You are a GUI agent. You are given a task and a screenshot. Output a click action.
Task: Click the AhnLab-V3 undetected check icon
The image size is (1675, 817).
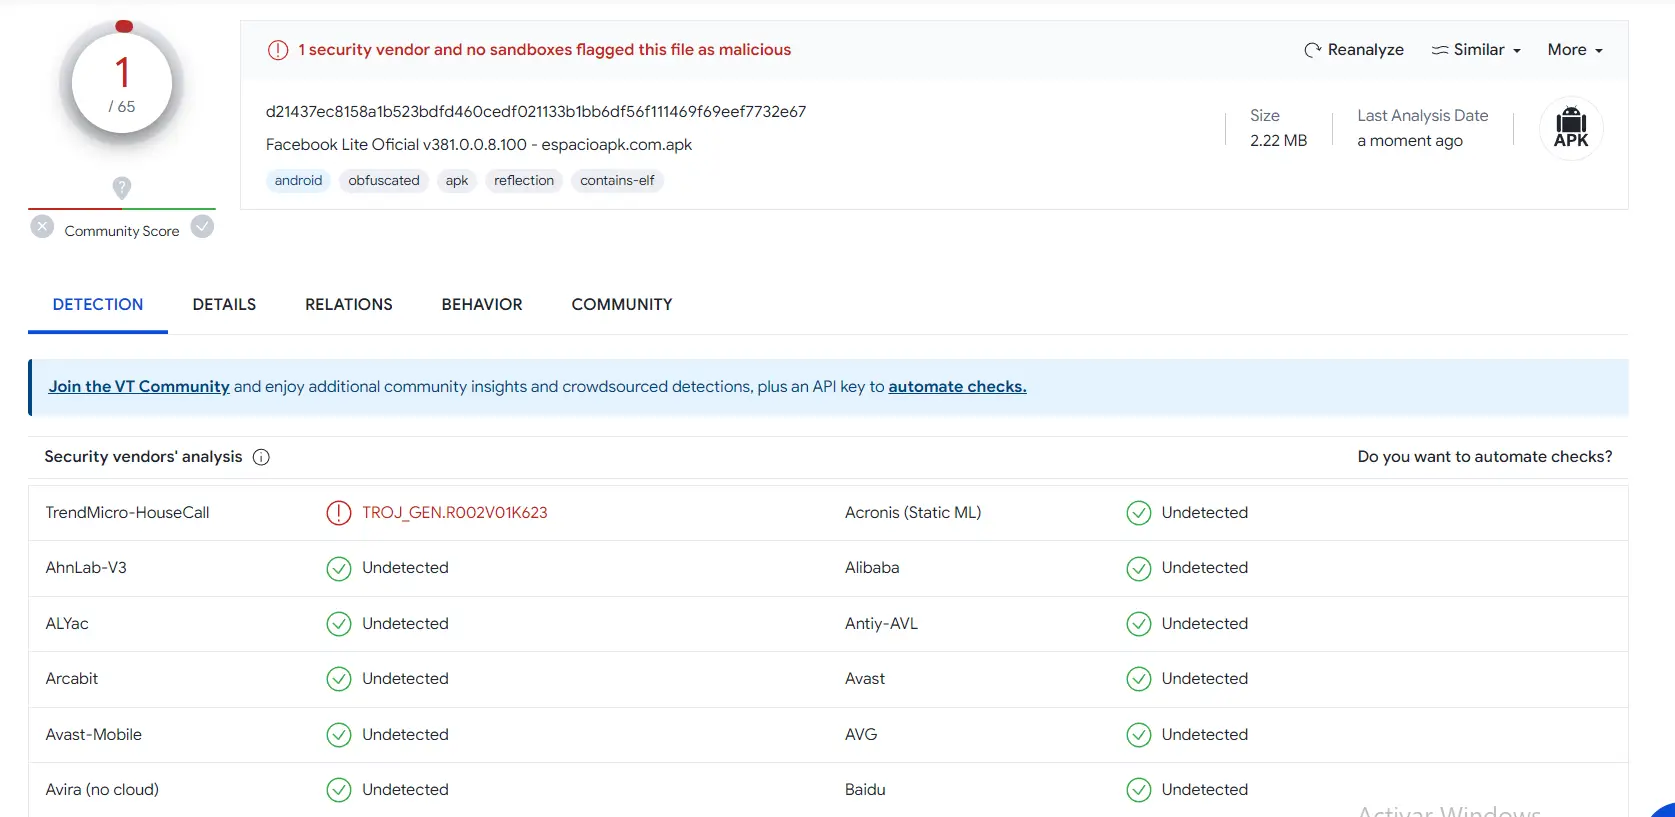tap(339, 568)
